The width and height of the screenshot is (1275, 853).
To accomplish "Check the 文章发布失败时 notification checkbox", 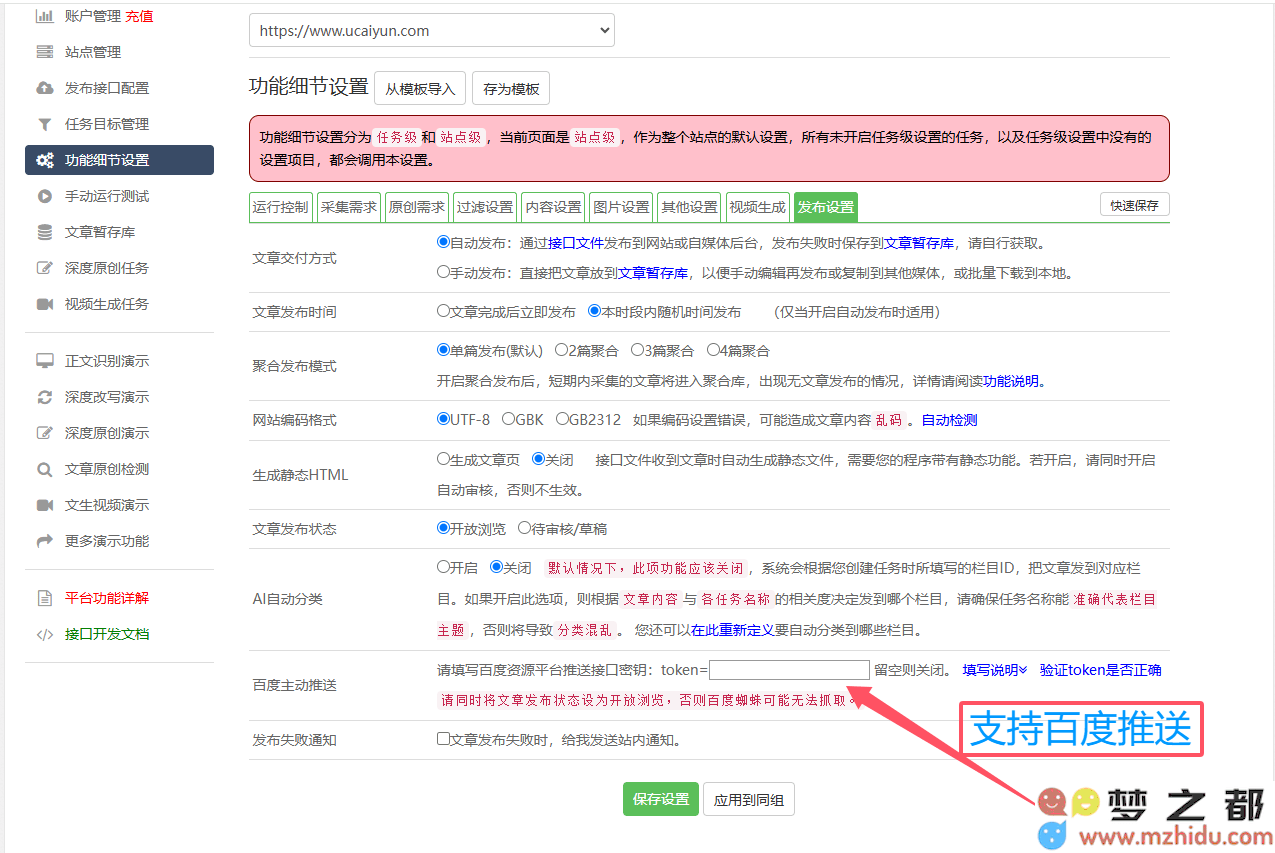I will pyautogui.click(x=443, y=739).
